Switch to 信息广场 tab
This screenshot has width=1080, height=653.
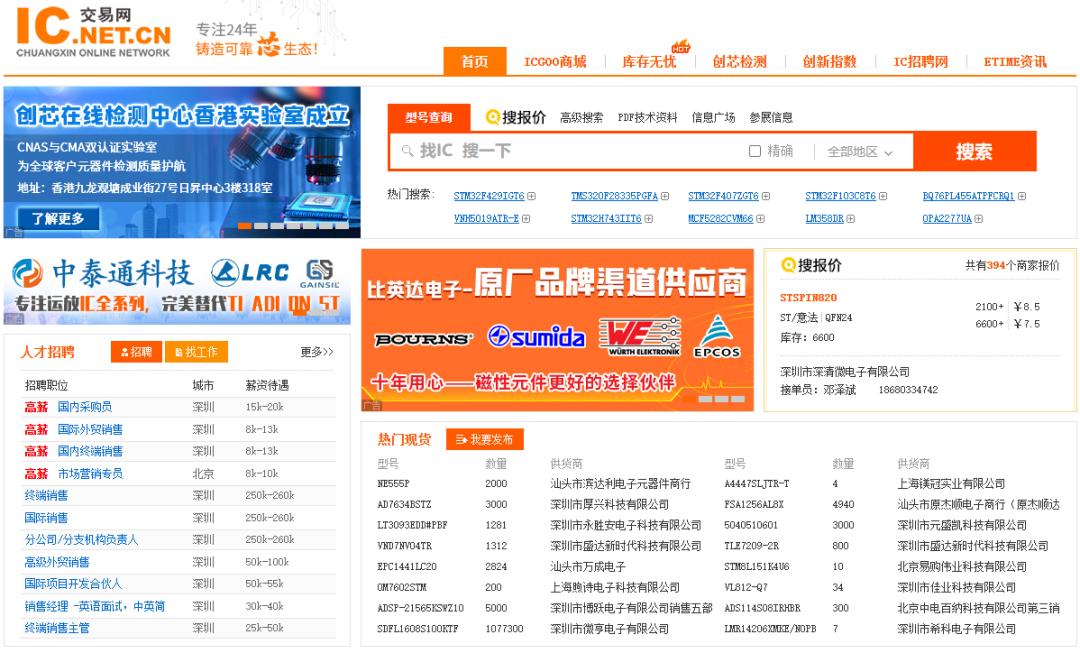tap(714, 118)
